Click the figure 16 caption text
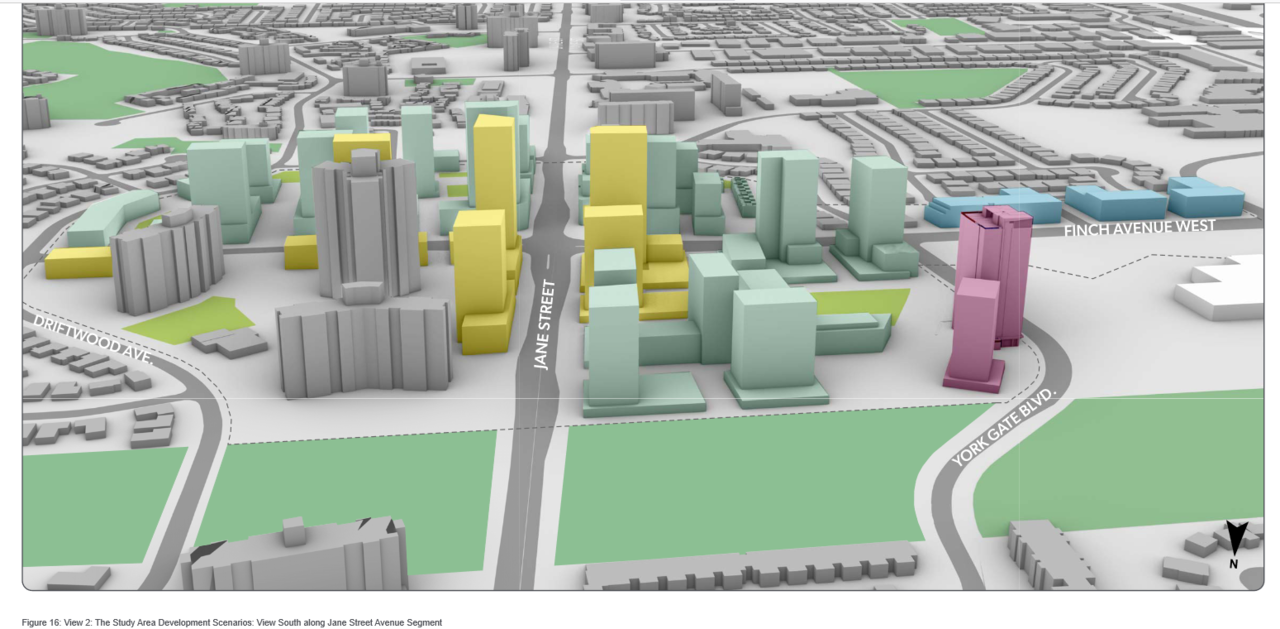The height and width of the screenshot is (629, 1280). 231,622
